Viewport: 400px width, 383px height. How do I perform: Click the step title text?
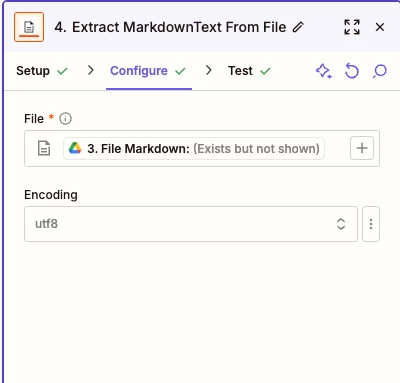point(170,27)
